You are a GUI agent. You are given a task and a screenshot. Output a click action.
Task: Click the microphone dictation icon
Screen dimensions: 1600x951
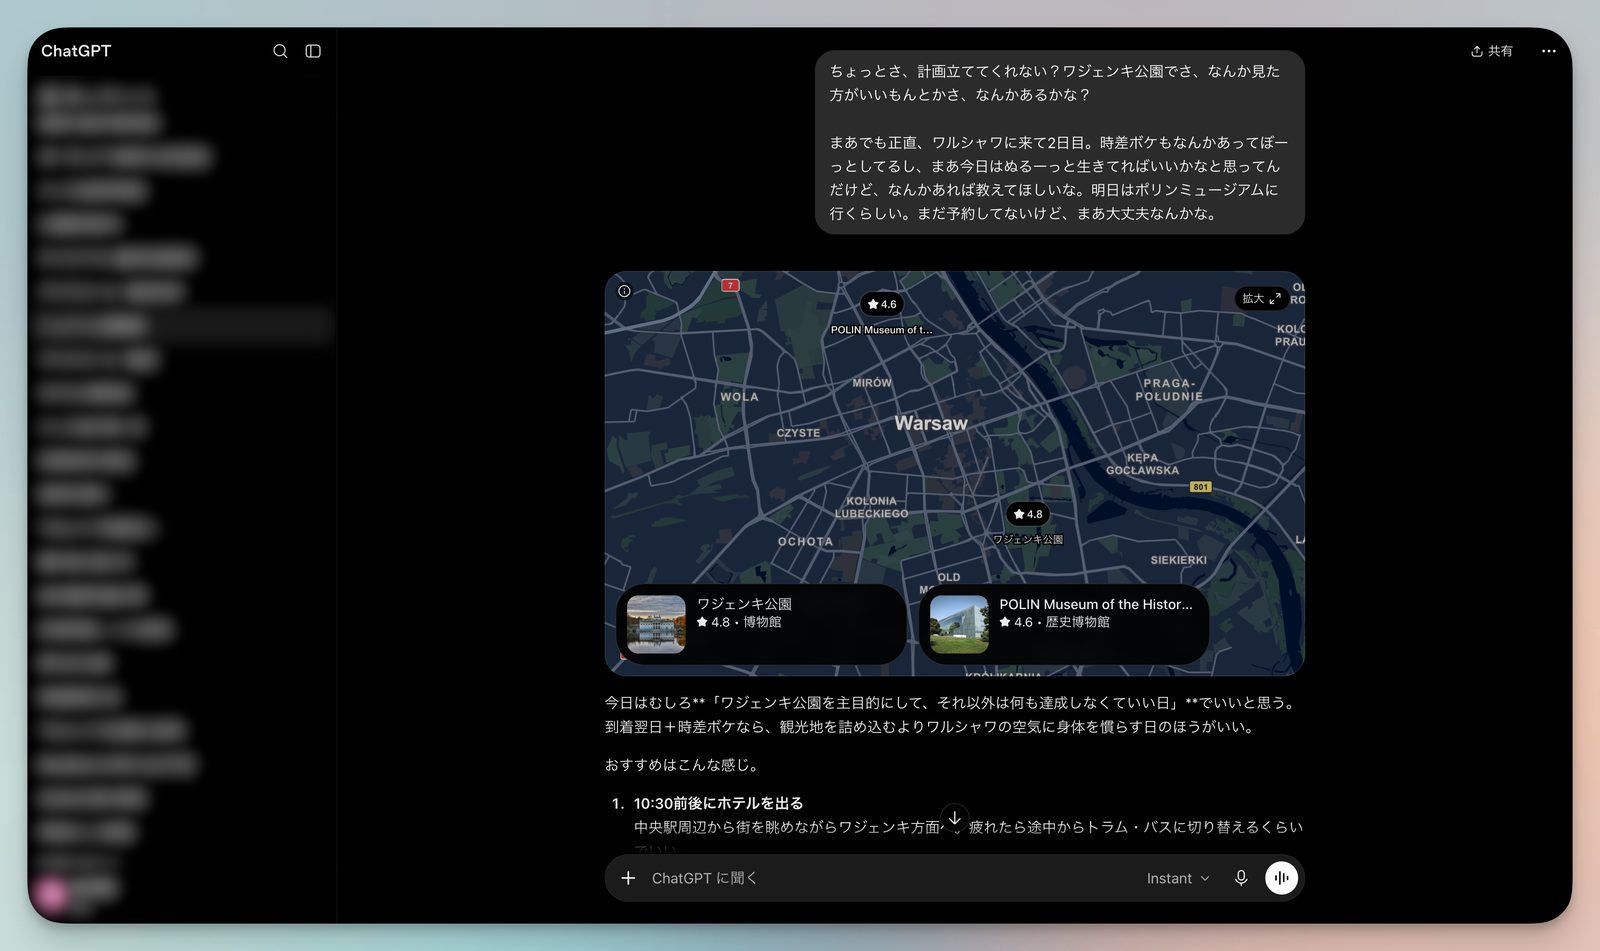(x=1241, y=878)
